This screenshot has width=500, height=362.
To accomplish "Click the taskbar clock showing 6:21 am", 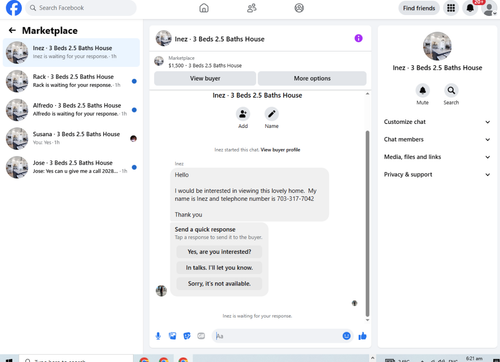I will pos(474,359).
